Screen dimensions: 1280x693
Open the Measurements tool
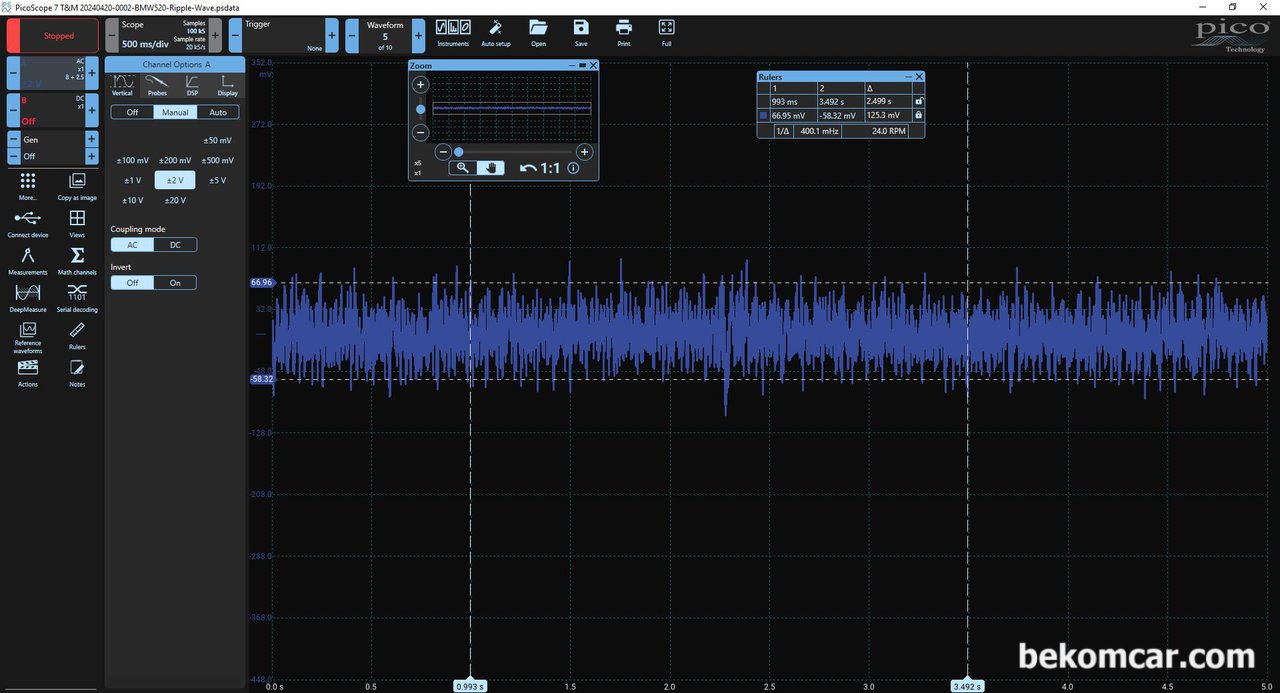[28, 260]
